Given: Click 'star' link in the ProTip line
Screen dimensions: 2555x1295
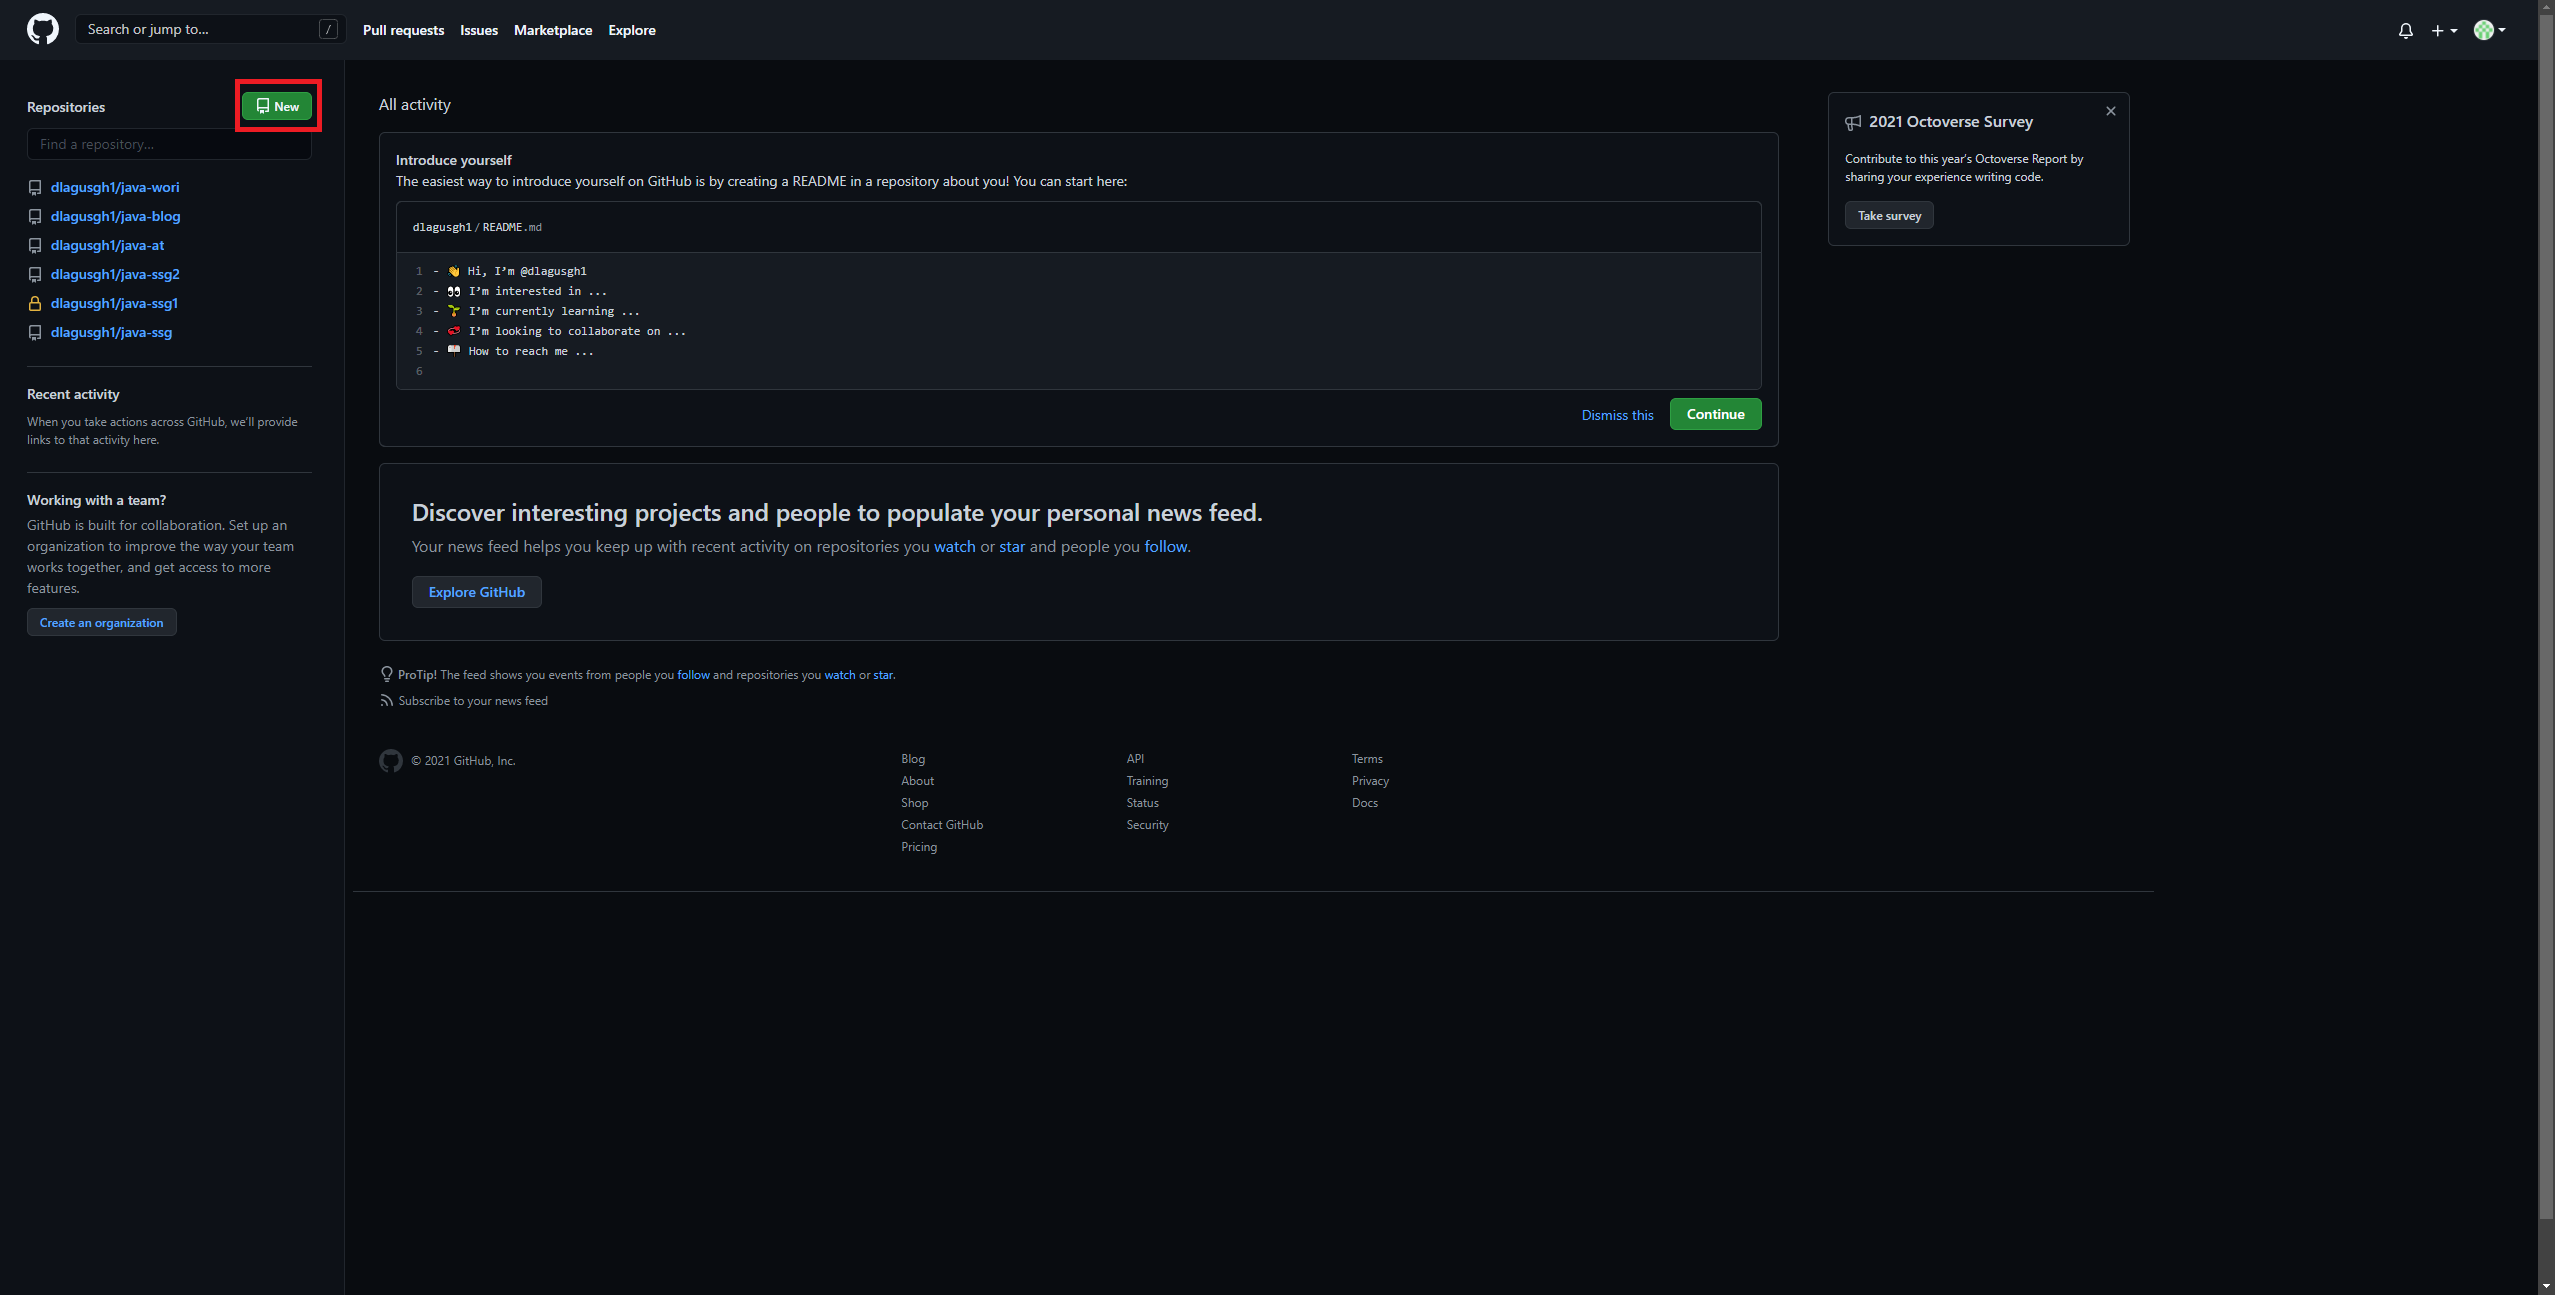Looking at the screenshot, I should coord(883,675).
